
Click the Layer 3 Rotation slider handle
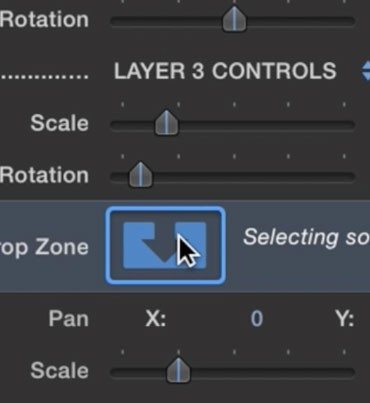click(x=141, y=175)
